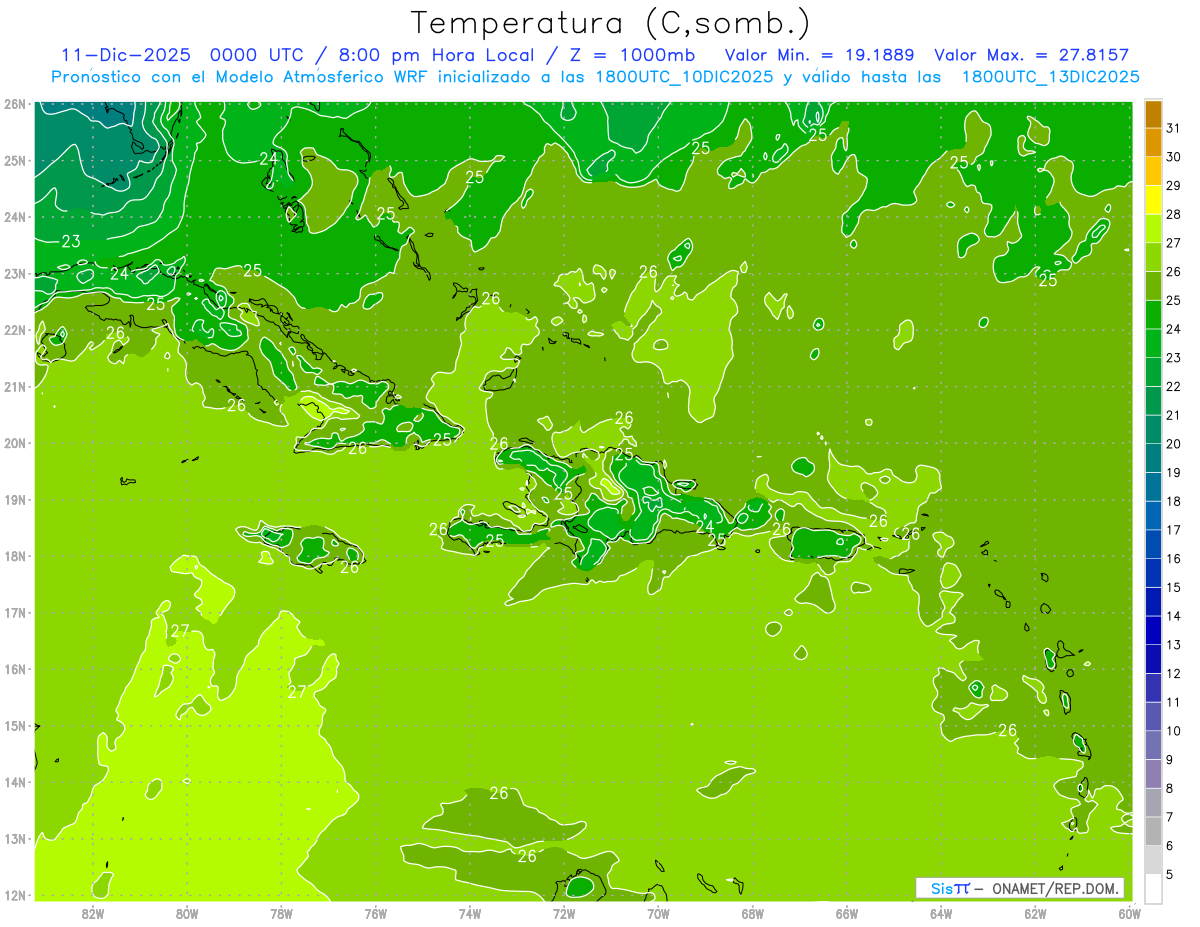Click the 64W longitude axis label

coord(941,913)
